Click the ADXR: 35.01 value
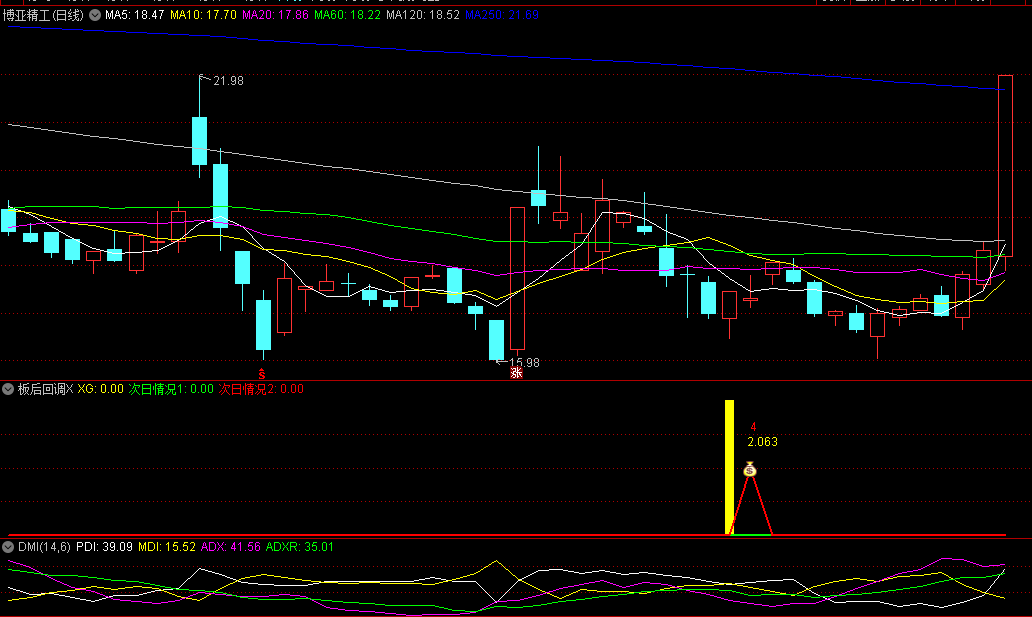The width and height of the screenshot is (1032, 617). [x=299, y=547]
